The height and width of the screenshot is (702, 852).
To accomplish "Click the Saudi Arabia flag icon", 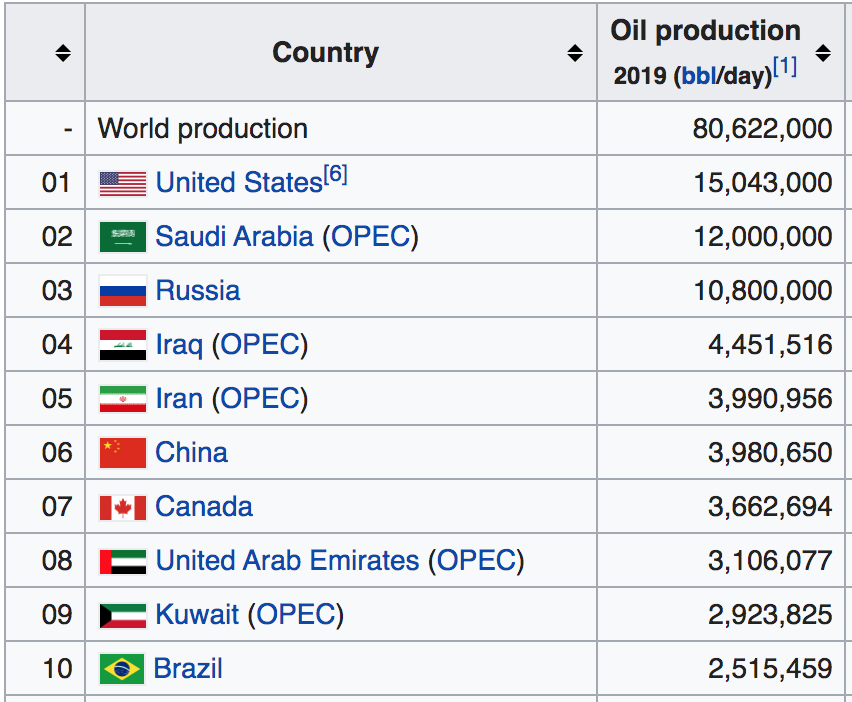I will coord(123,237).
